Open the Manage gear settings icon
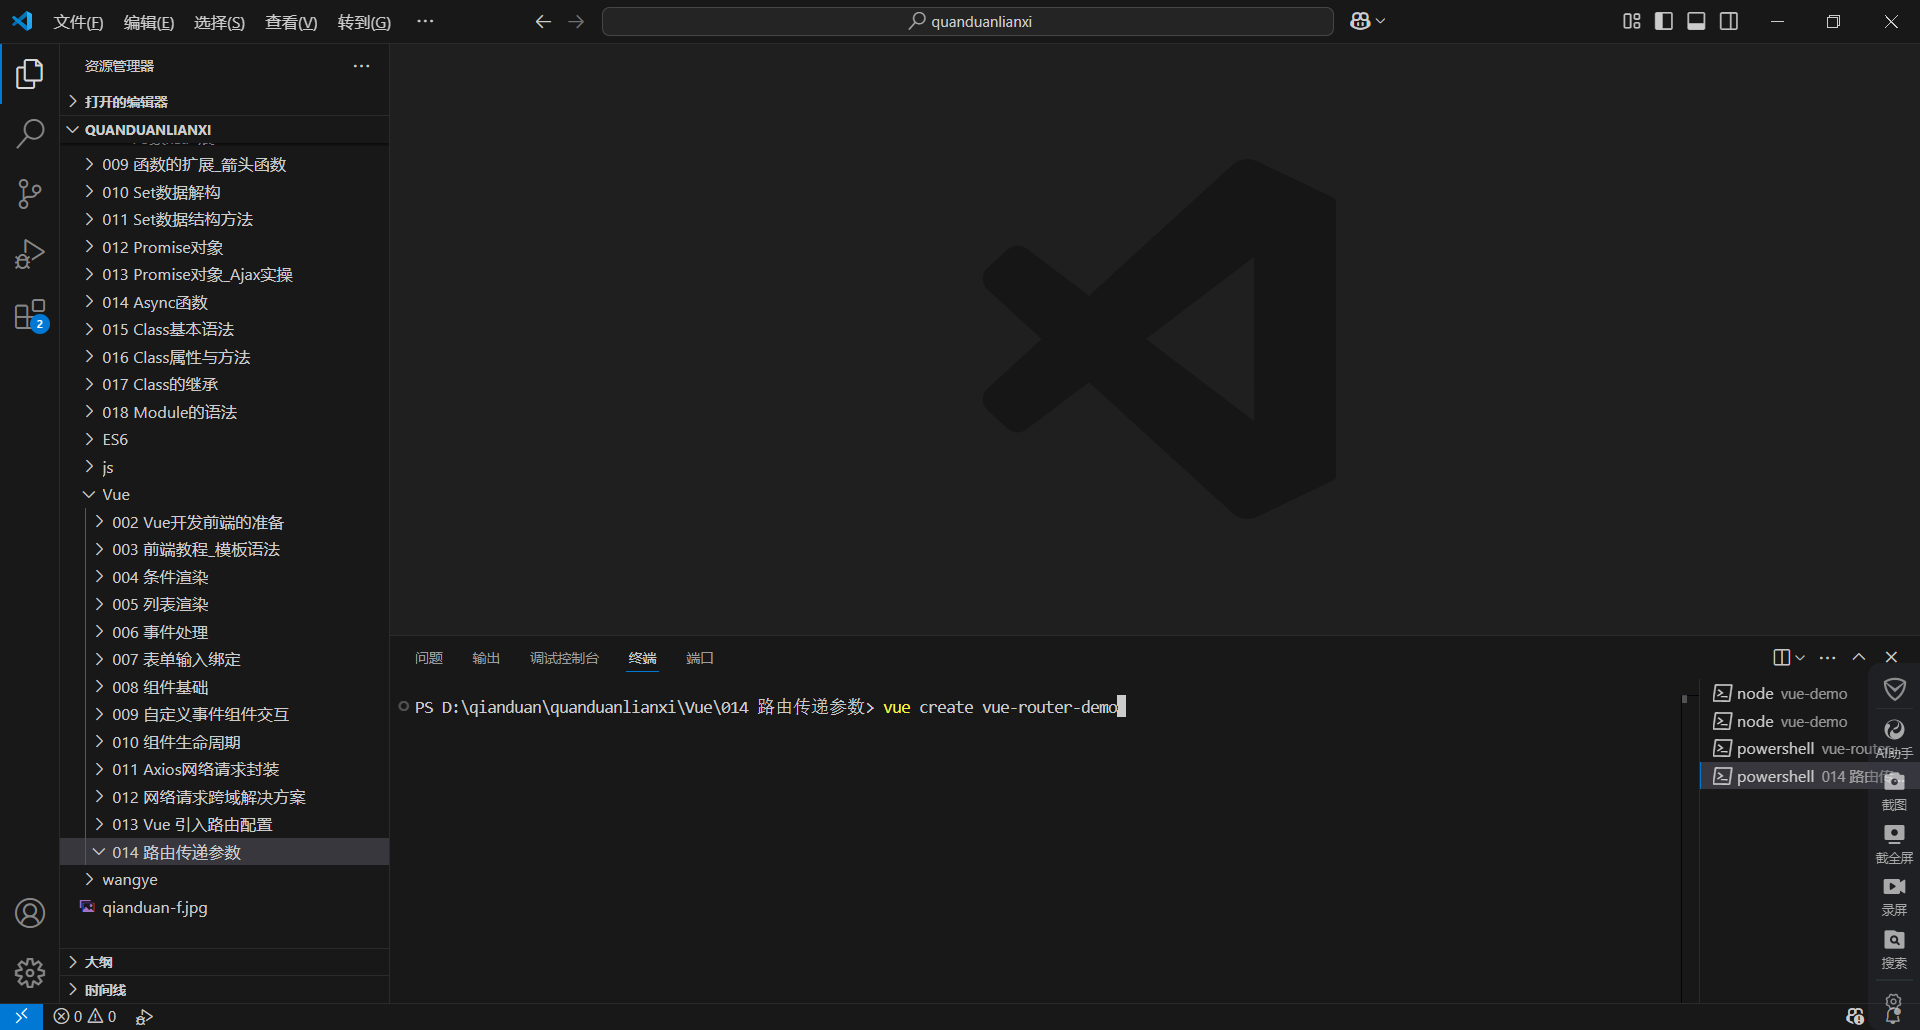This screenshot has height=1030, width=1920. pos(30,972)
